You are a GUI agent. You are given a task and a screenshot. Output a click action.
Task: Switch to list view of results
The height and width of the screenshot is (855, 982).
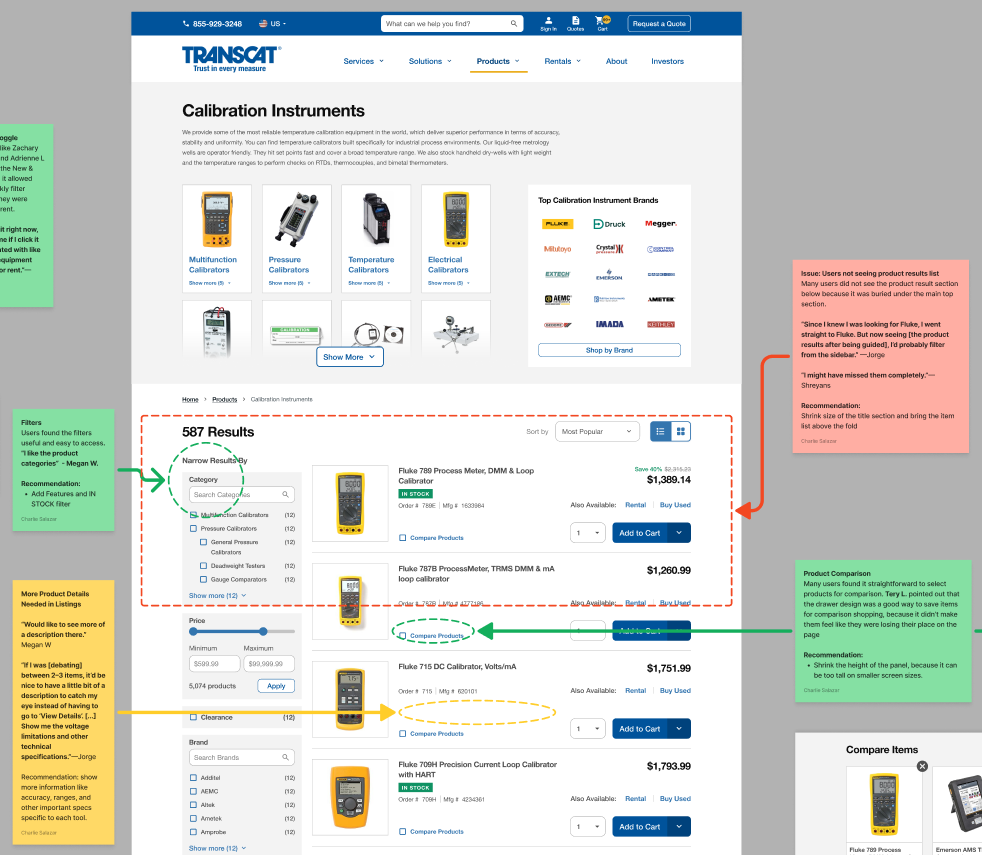coord(660,431)
